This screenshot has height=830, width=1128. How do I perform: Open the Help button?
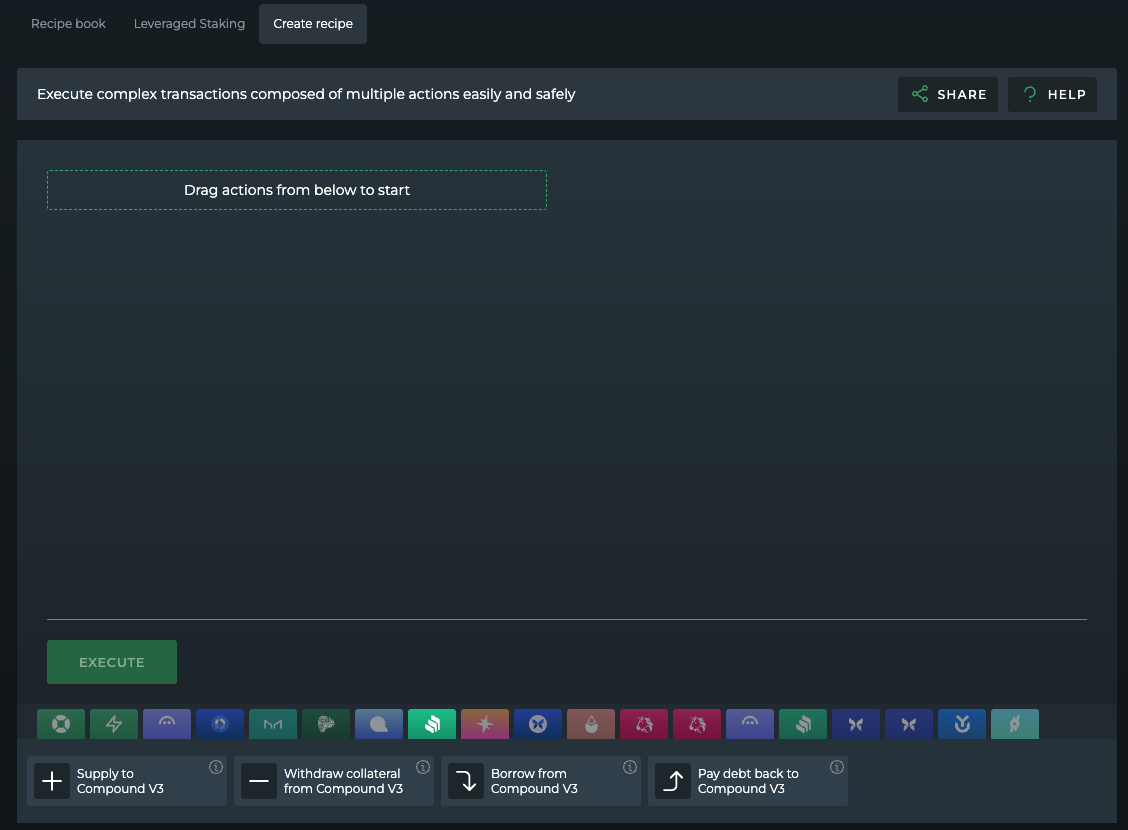(x=1053, y=94)
